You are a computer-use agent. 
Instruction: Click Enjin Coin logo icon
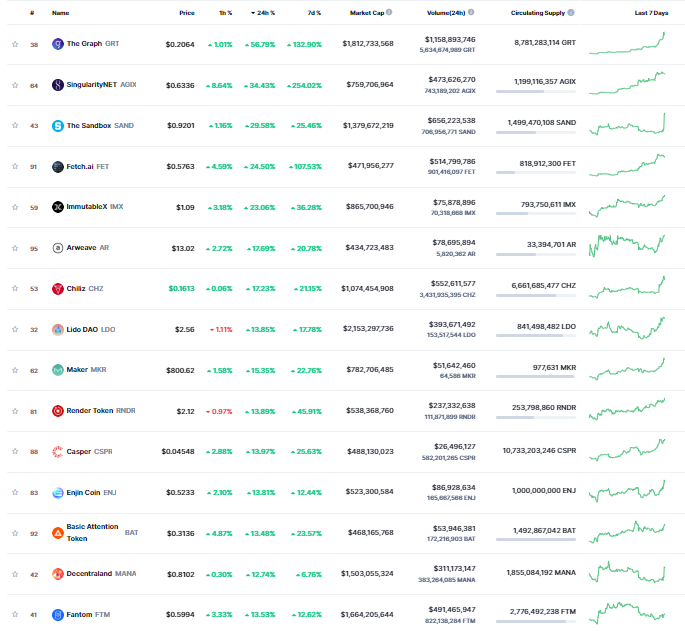(58, 493)
